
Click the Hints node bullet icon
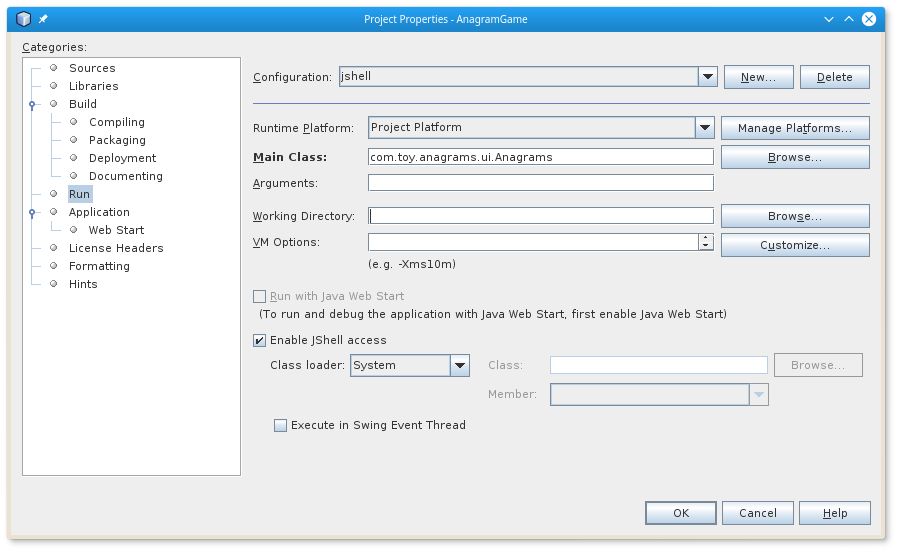pos(54,284)
